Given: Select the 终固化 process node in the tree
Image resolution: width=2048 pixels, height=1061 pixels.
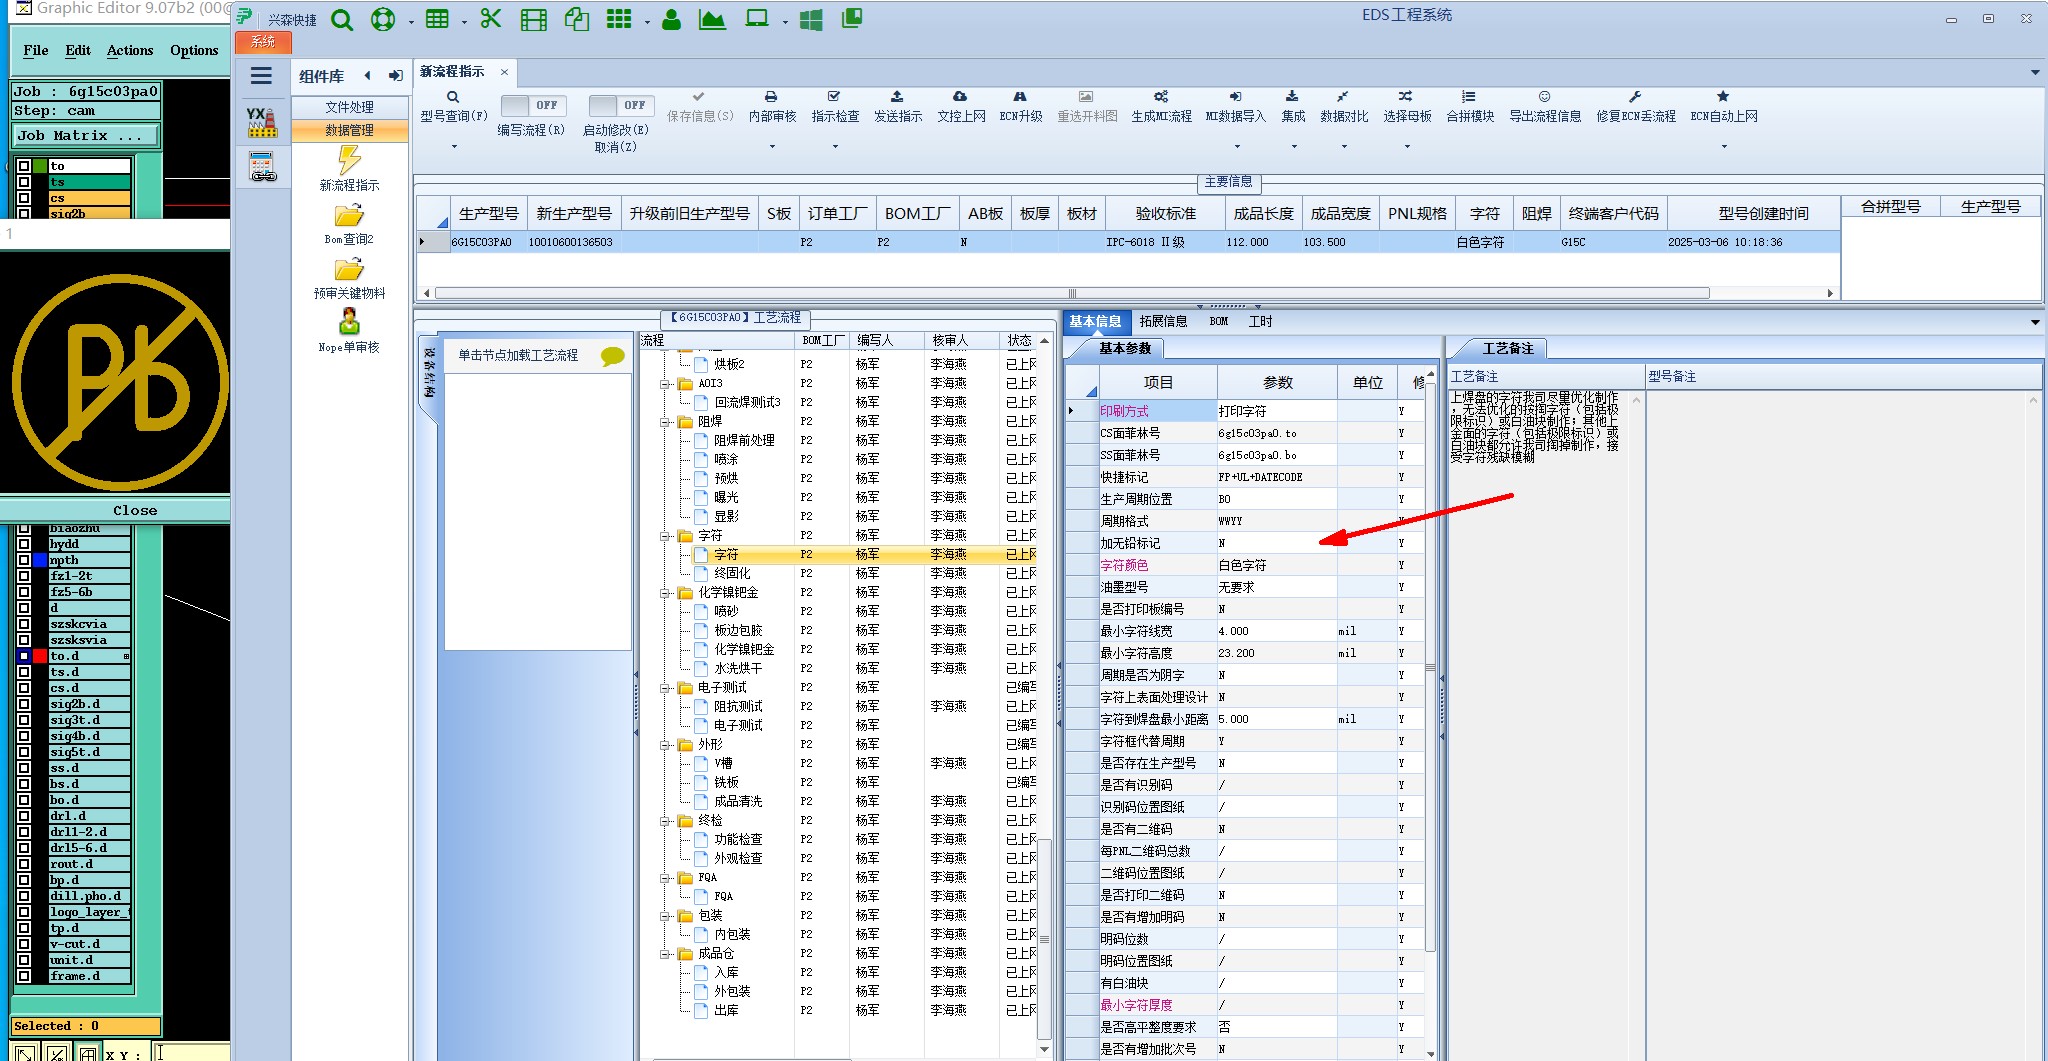Looking at the screenshot, I should (x=732, y=574).
